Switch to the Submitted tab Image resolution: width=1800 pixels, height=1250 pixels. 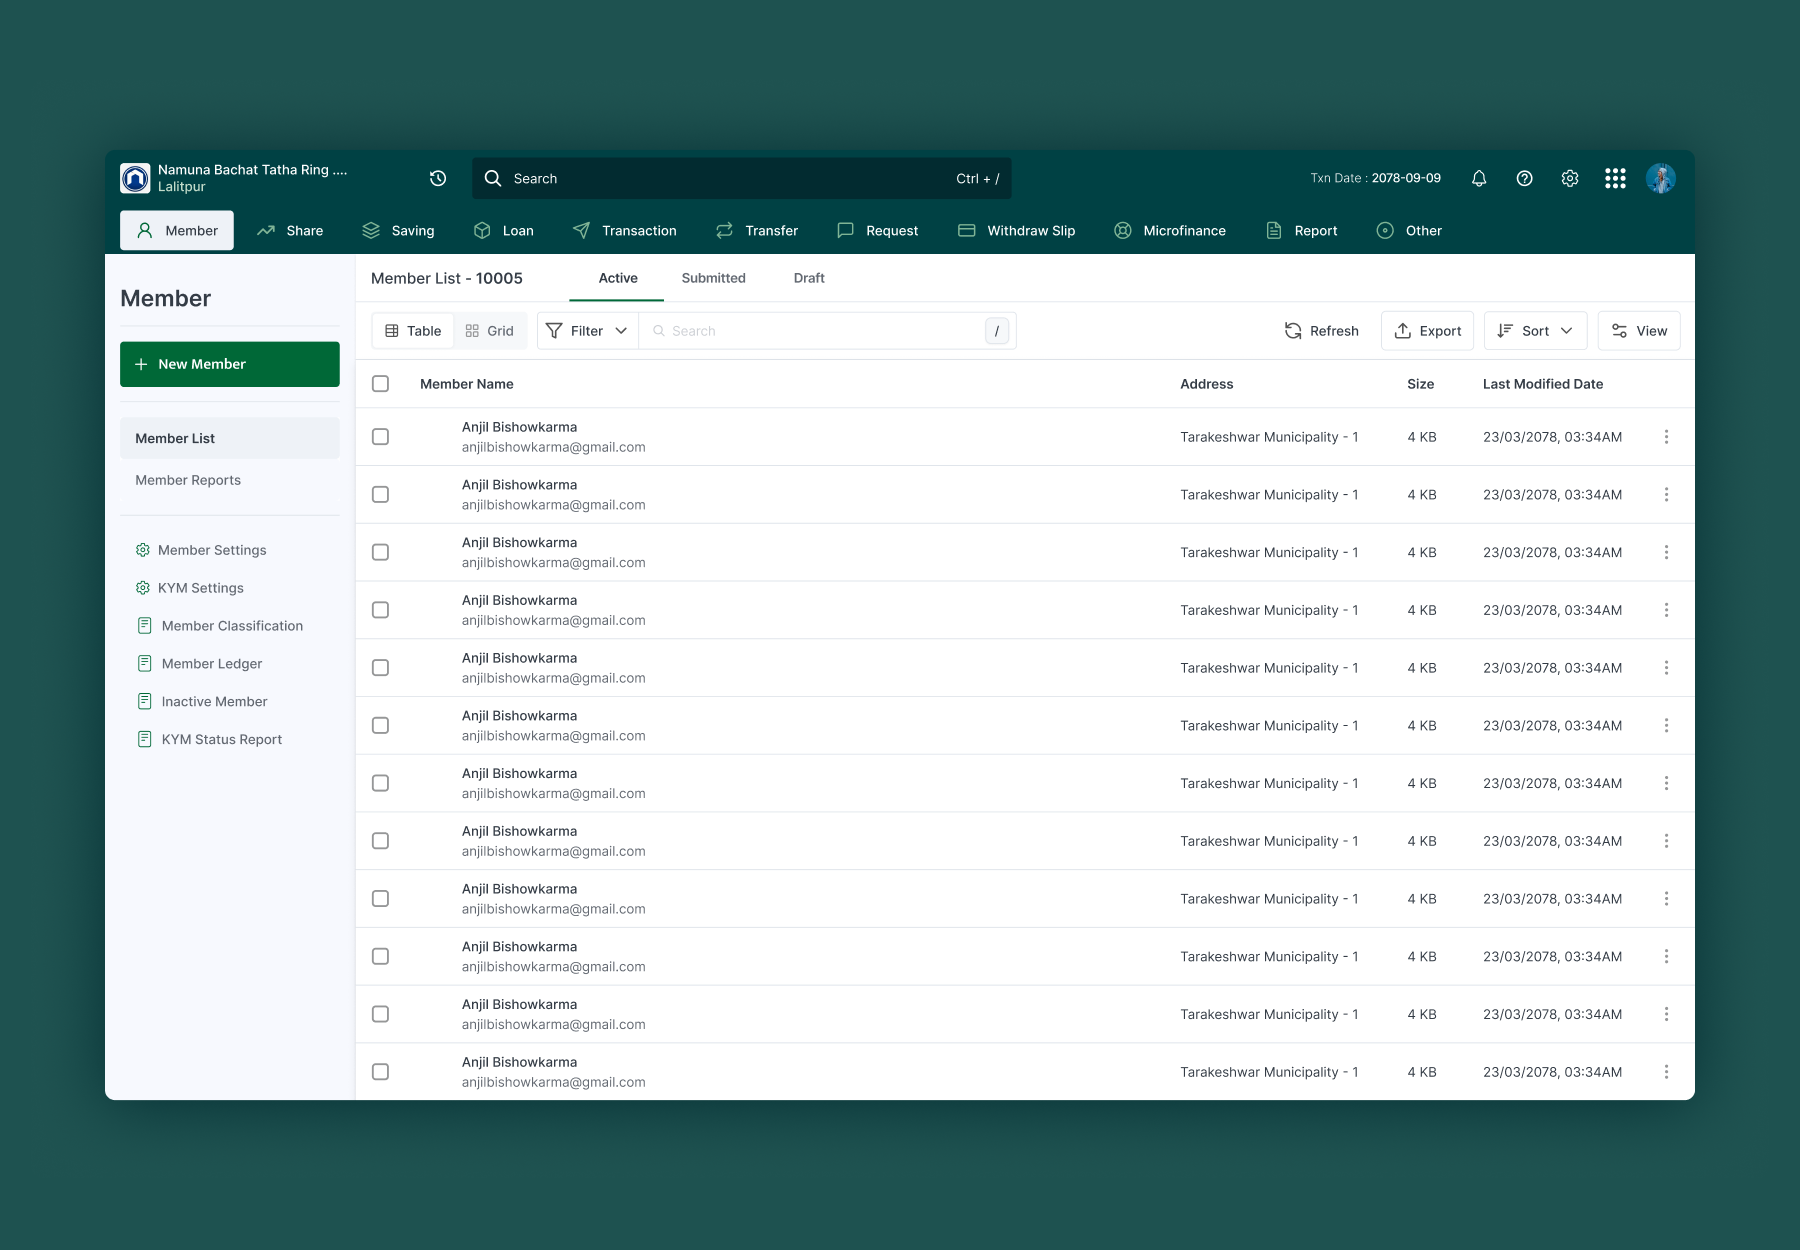pyautogui.click(x=713, y=278)
